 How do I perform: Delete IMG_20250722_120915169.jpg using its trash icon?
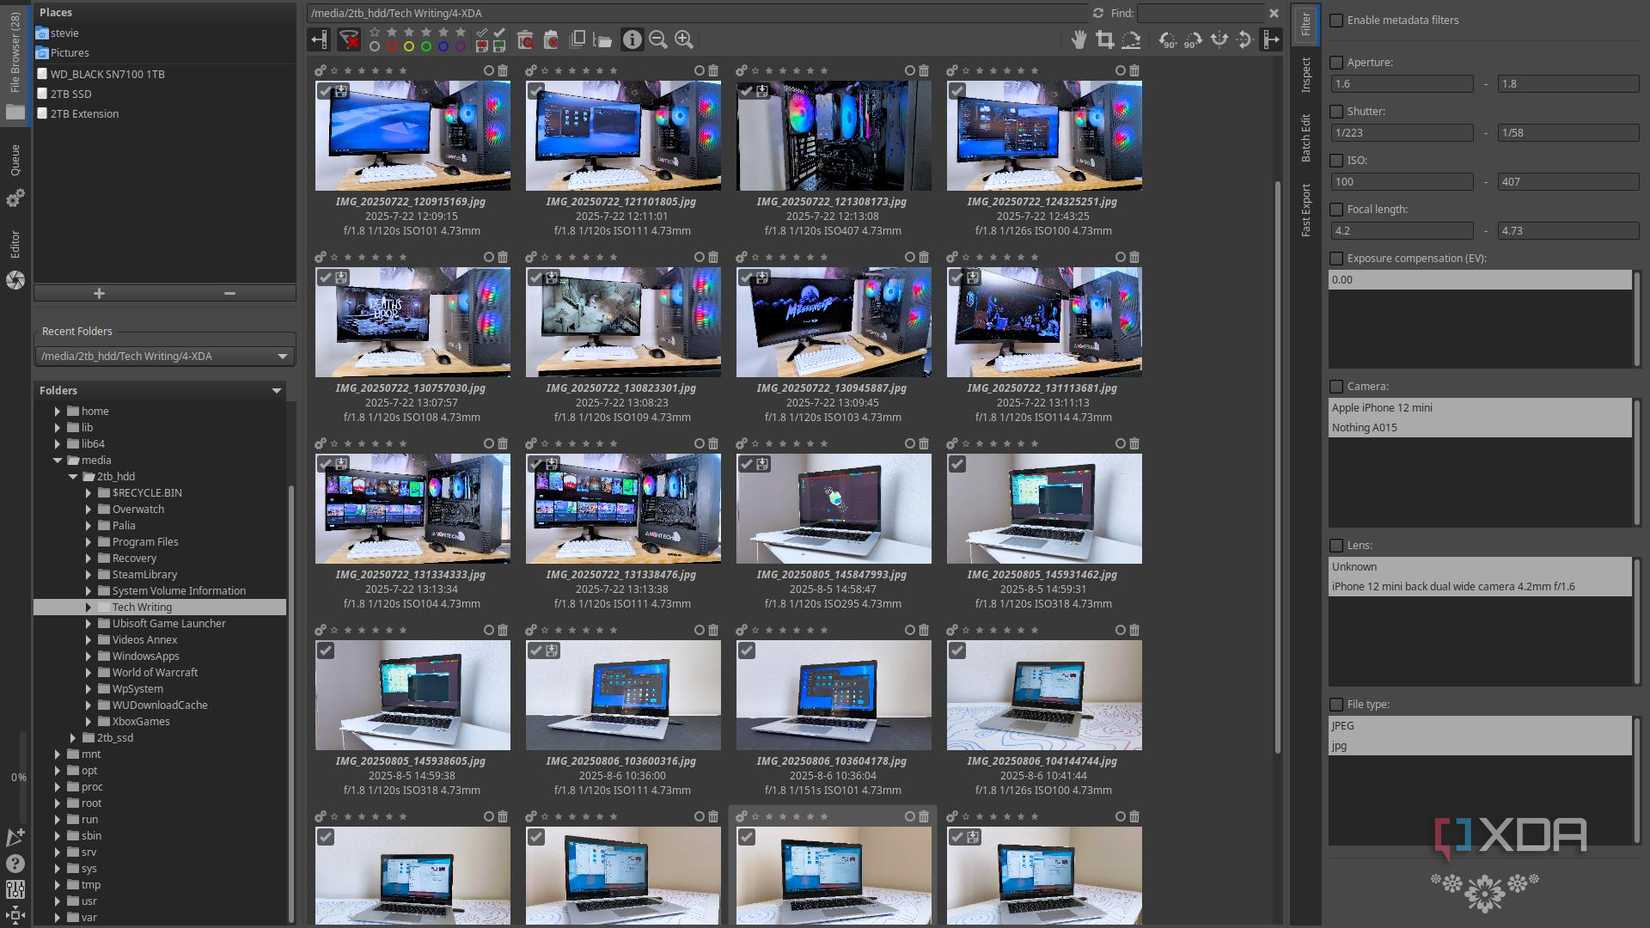click(503, 71)
